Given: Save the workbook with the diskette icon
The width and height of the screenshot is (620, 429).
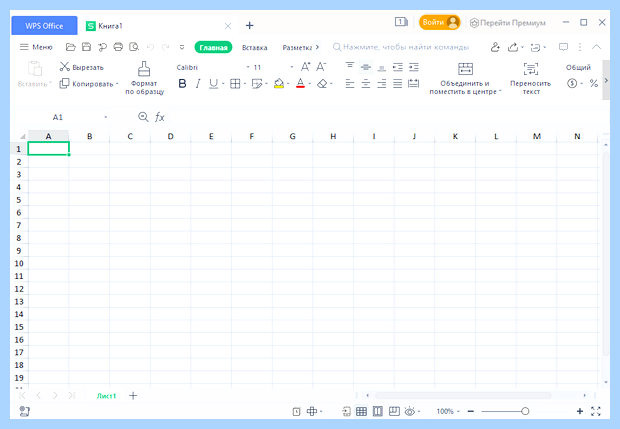Looking at the screenshot, I should click(x=86, y=47).
